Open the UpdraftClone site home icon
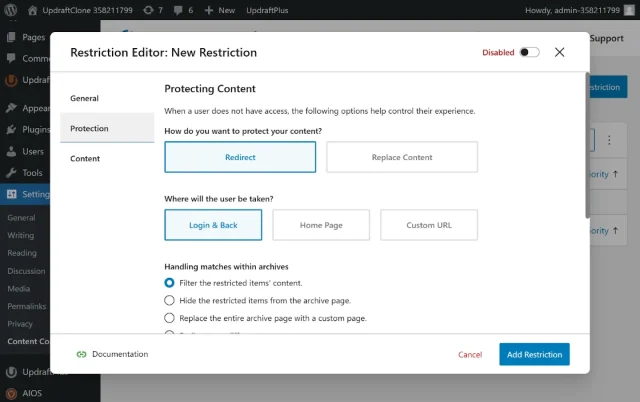 click(x=32, y=10)
